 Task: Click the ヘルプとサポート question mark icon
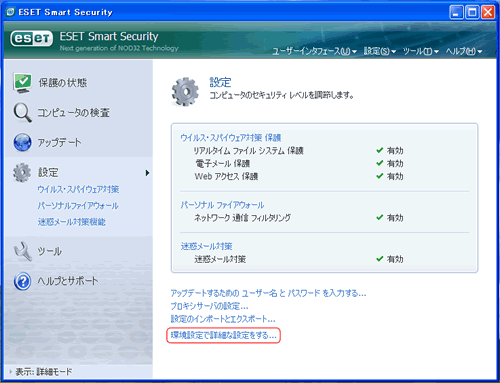pos(22,281)
